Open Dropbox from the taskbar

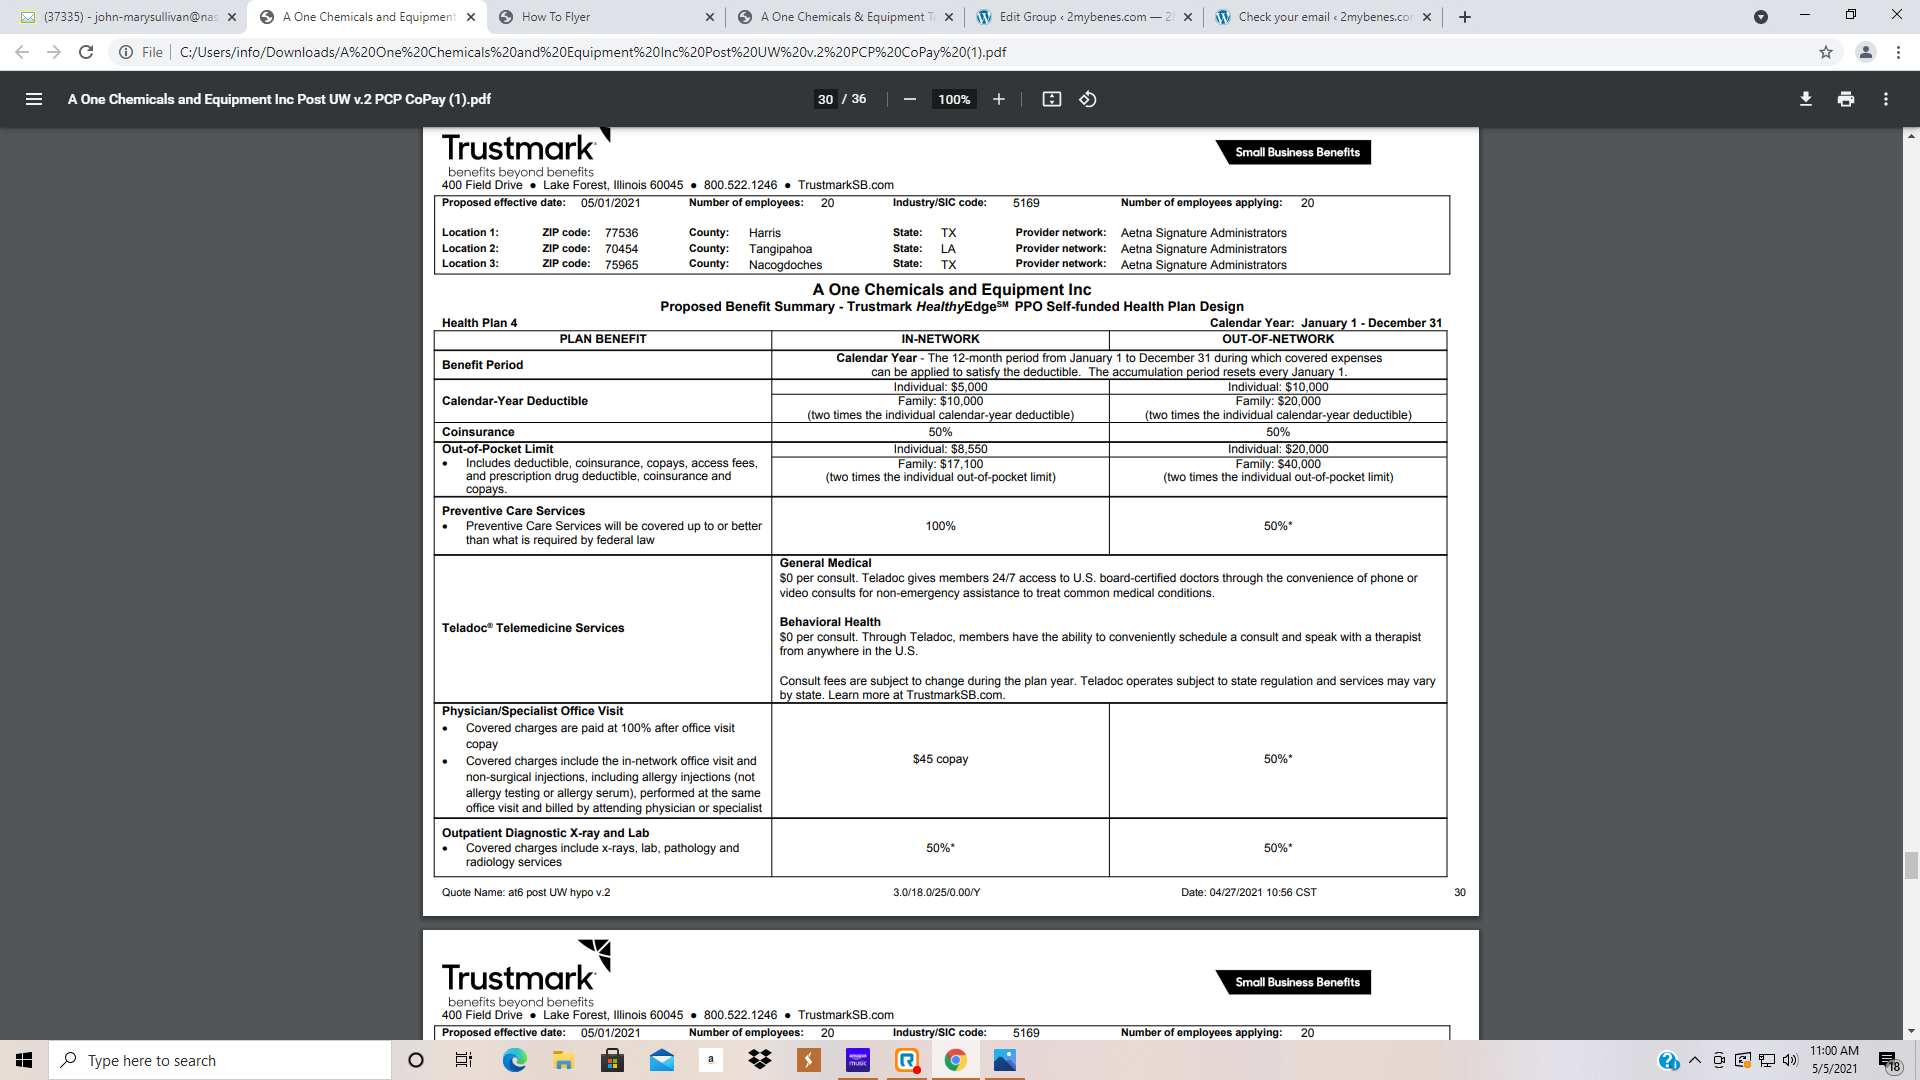click(760, 1060)
